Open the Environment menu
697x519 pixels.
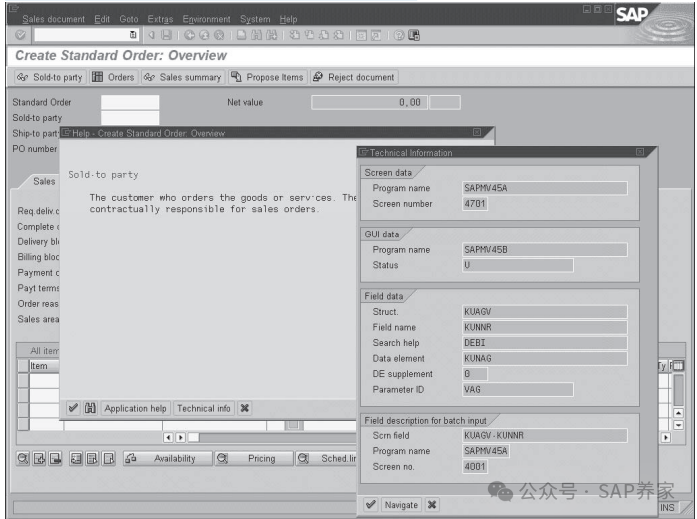[x=206, y=19]
